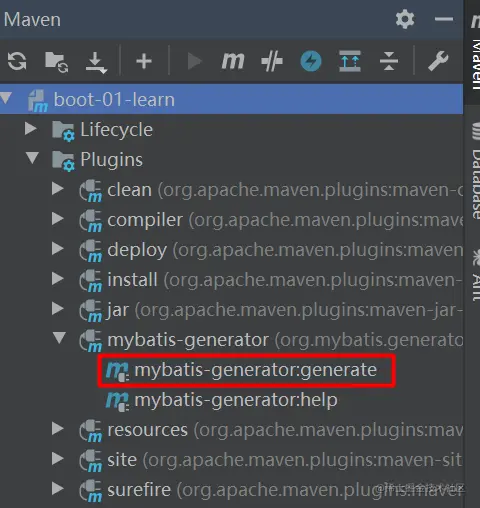Viewport: 480px width, 508px height.
Task: Click the install plugin plug icon
Action: point(91,281)
